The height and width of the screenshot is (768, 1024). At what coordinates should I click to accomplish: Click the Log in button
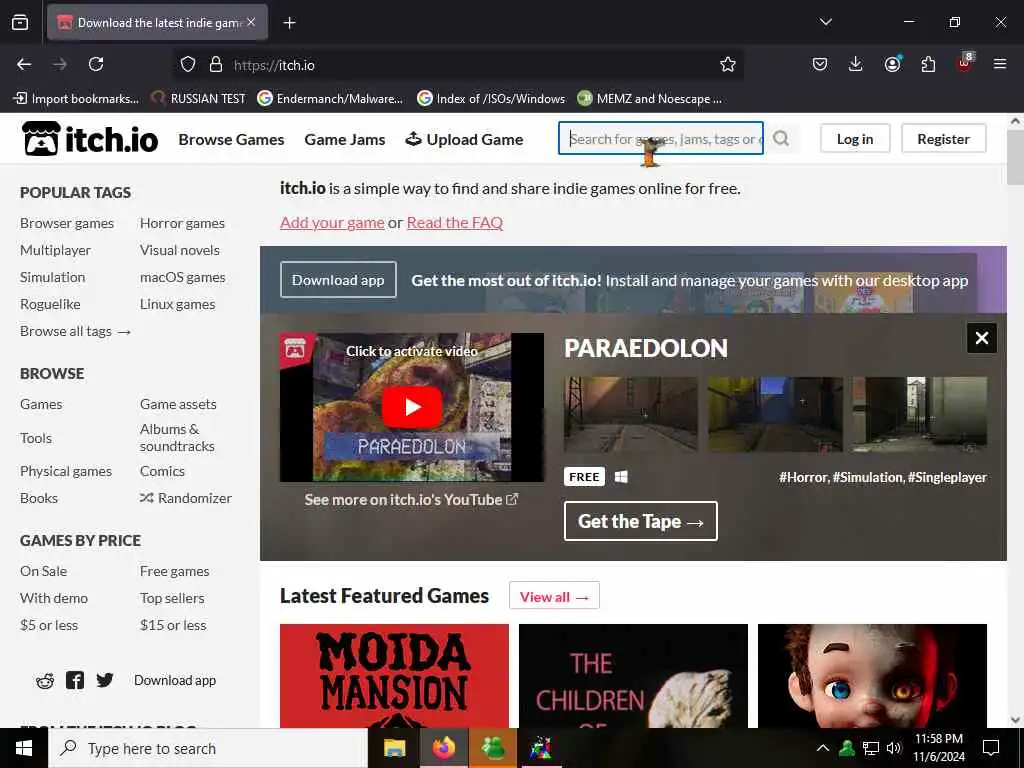click(855, 138)
